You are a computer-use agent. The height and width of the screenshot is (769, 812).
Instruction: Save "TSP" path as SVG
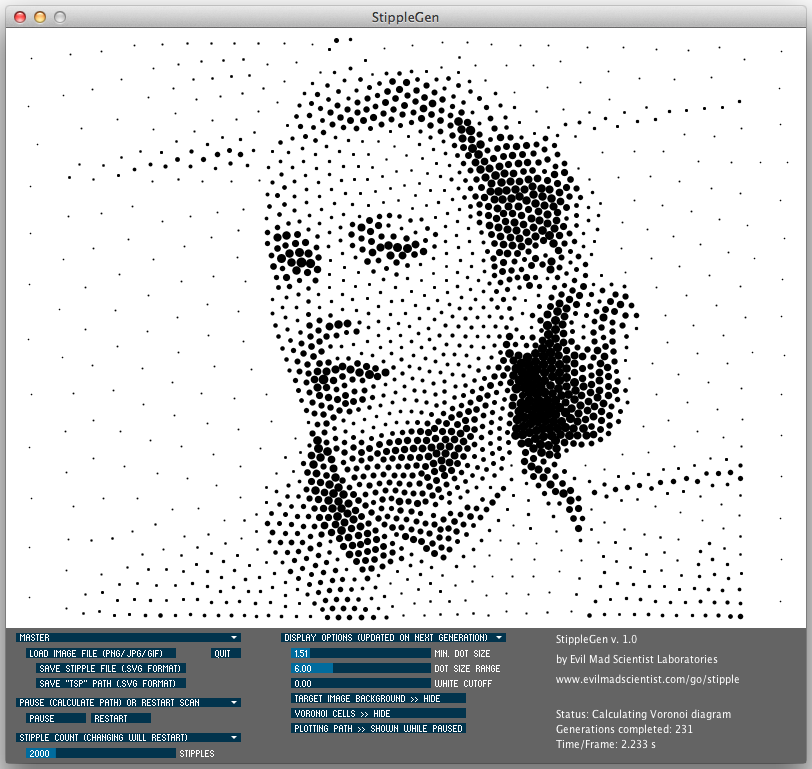tap(110, 683)
